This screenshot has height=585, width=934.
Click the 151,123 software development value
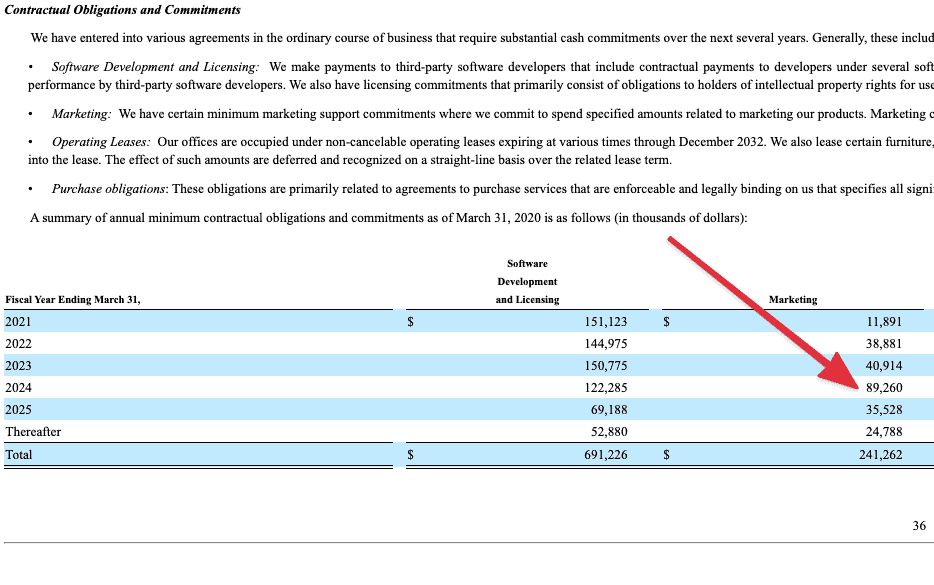click(606, 321)
